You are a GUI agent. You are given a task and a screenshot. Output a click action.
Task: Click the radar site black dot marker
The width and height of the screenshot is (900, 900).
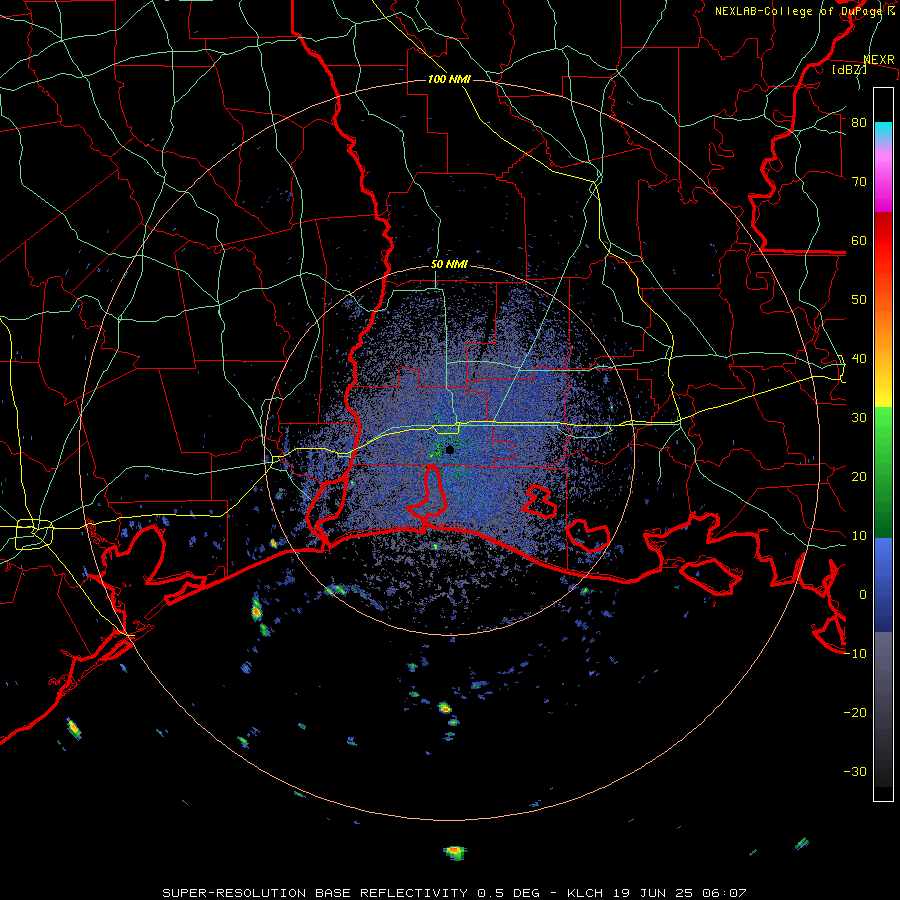coord(450,450)
